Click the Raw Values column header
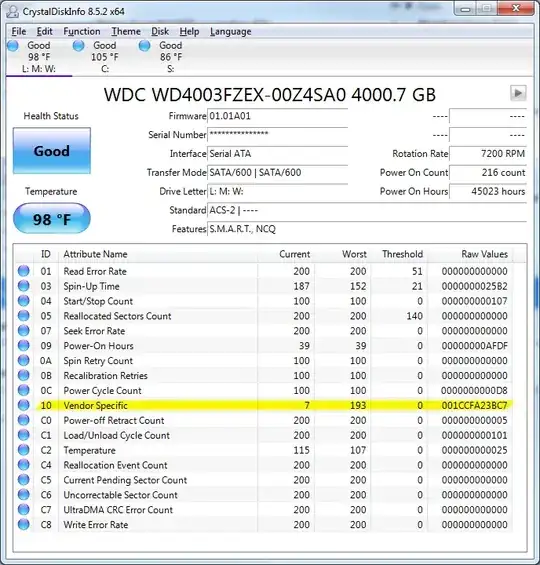540x565 pixels. (x=485, y=254)
